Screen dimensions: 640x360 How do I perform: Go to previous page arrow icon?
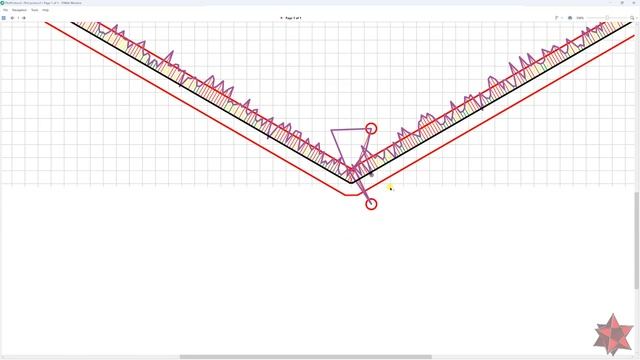pyautogui.click(x=12, y=18)
